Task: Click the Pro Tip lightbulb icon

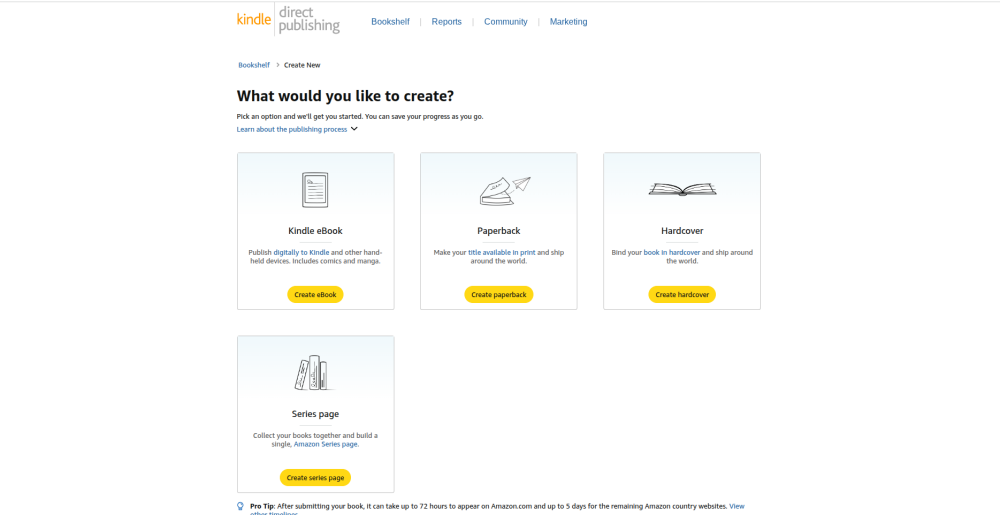Action: point(240,506)
